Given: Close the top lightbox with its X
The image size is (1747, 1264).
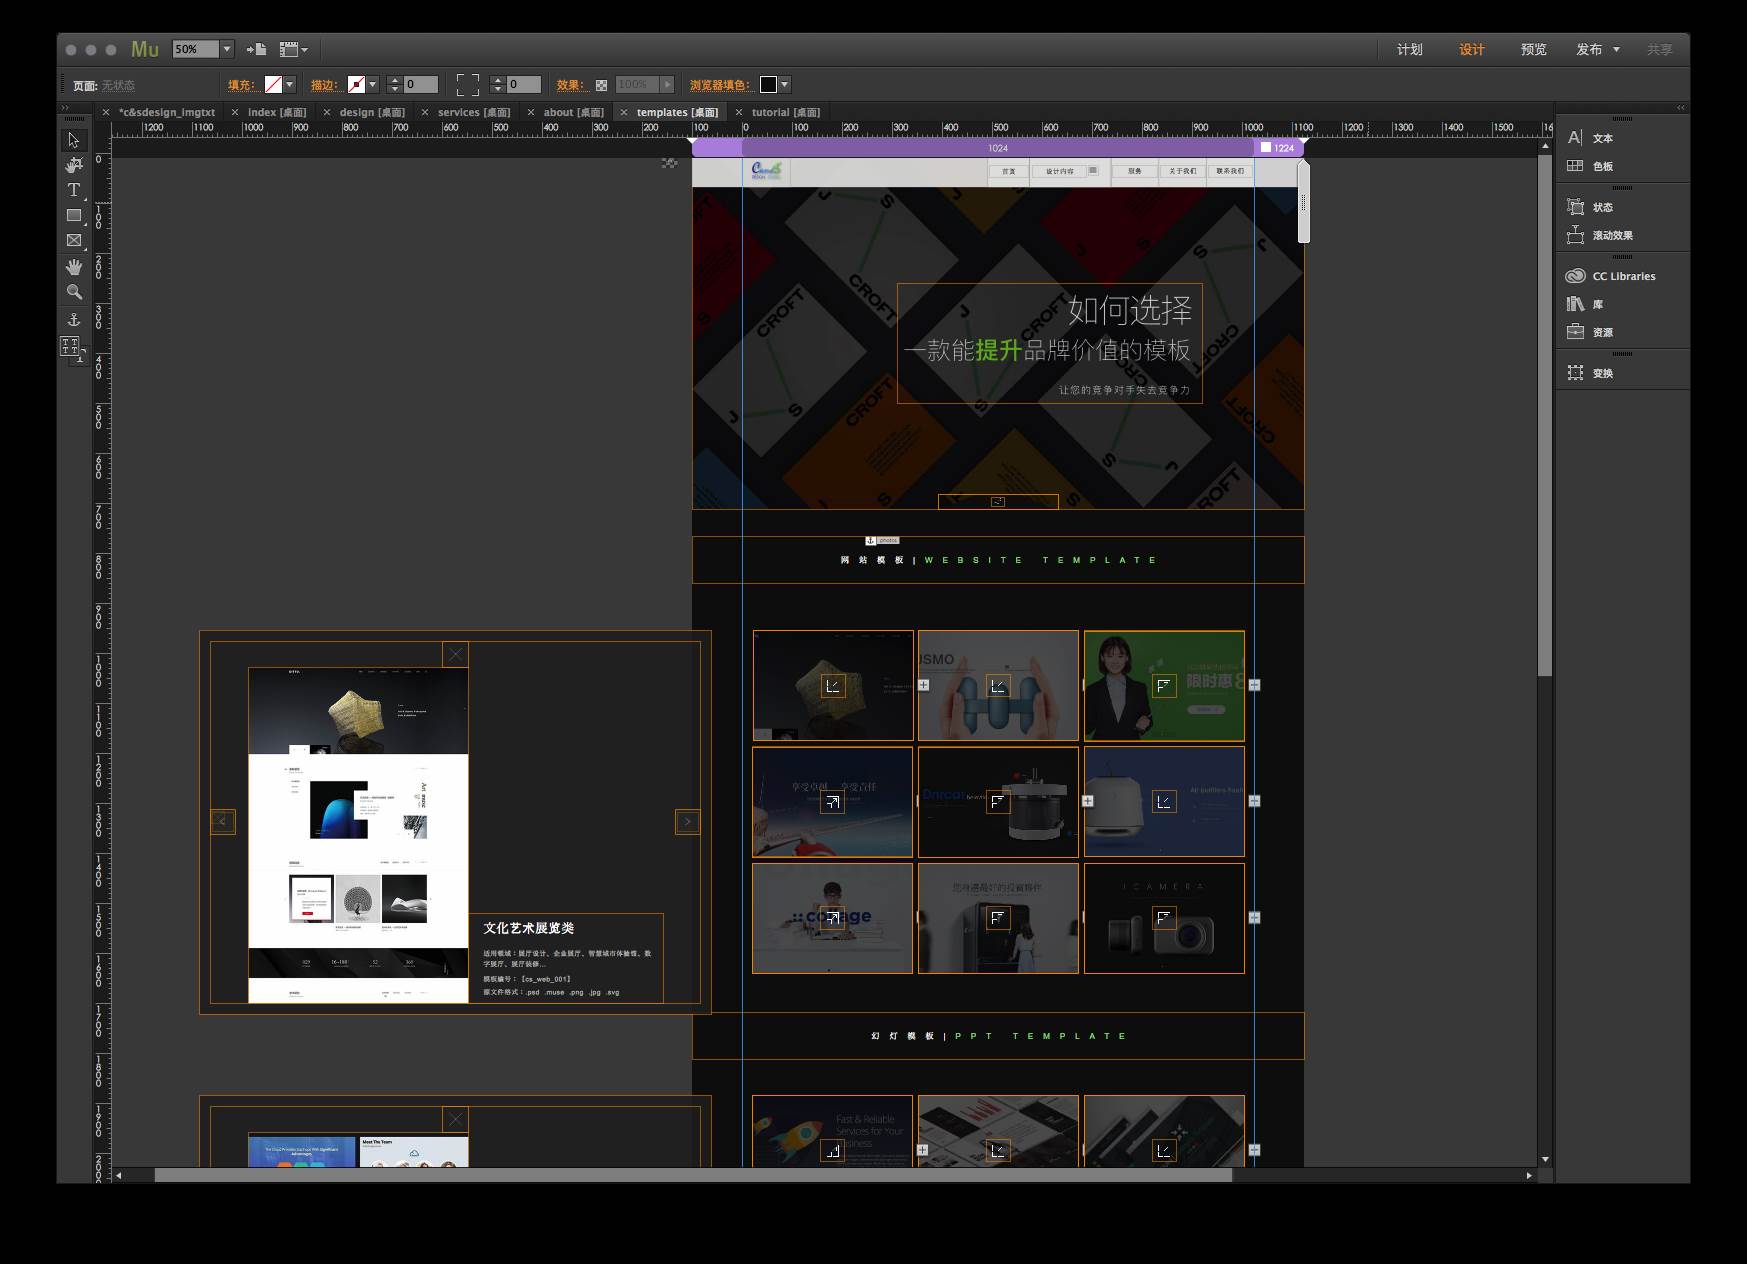Looking at the screenshot, I should (456, 654).
